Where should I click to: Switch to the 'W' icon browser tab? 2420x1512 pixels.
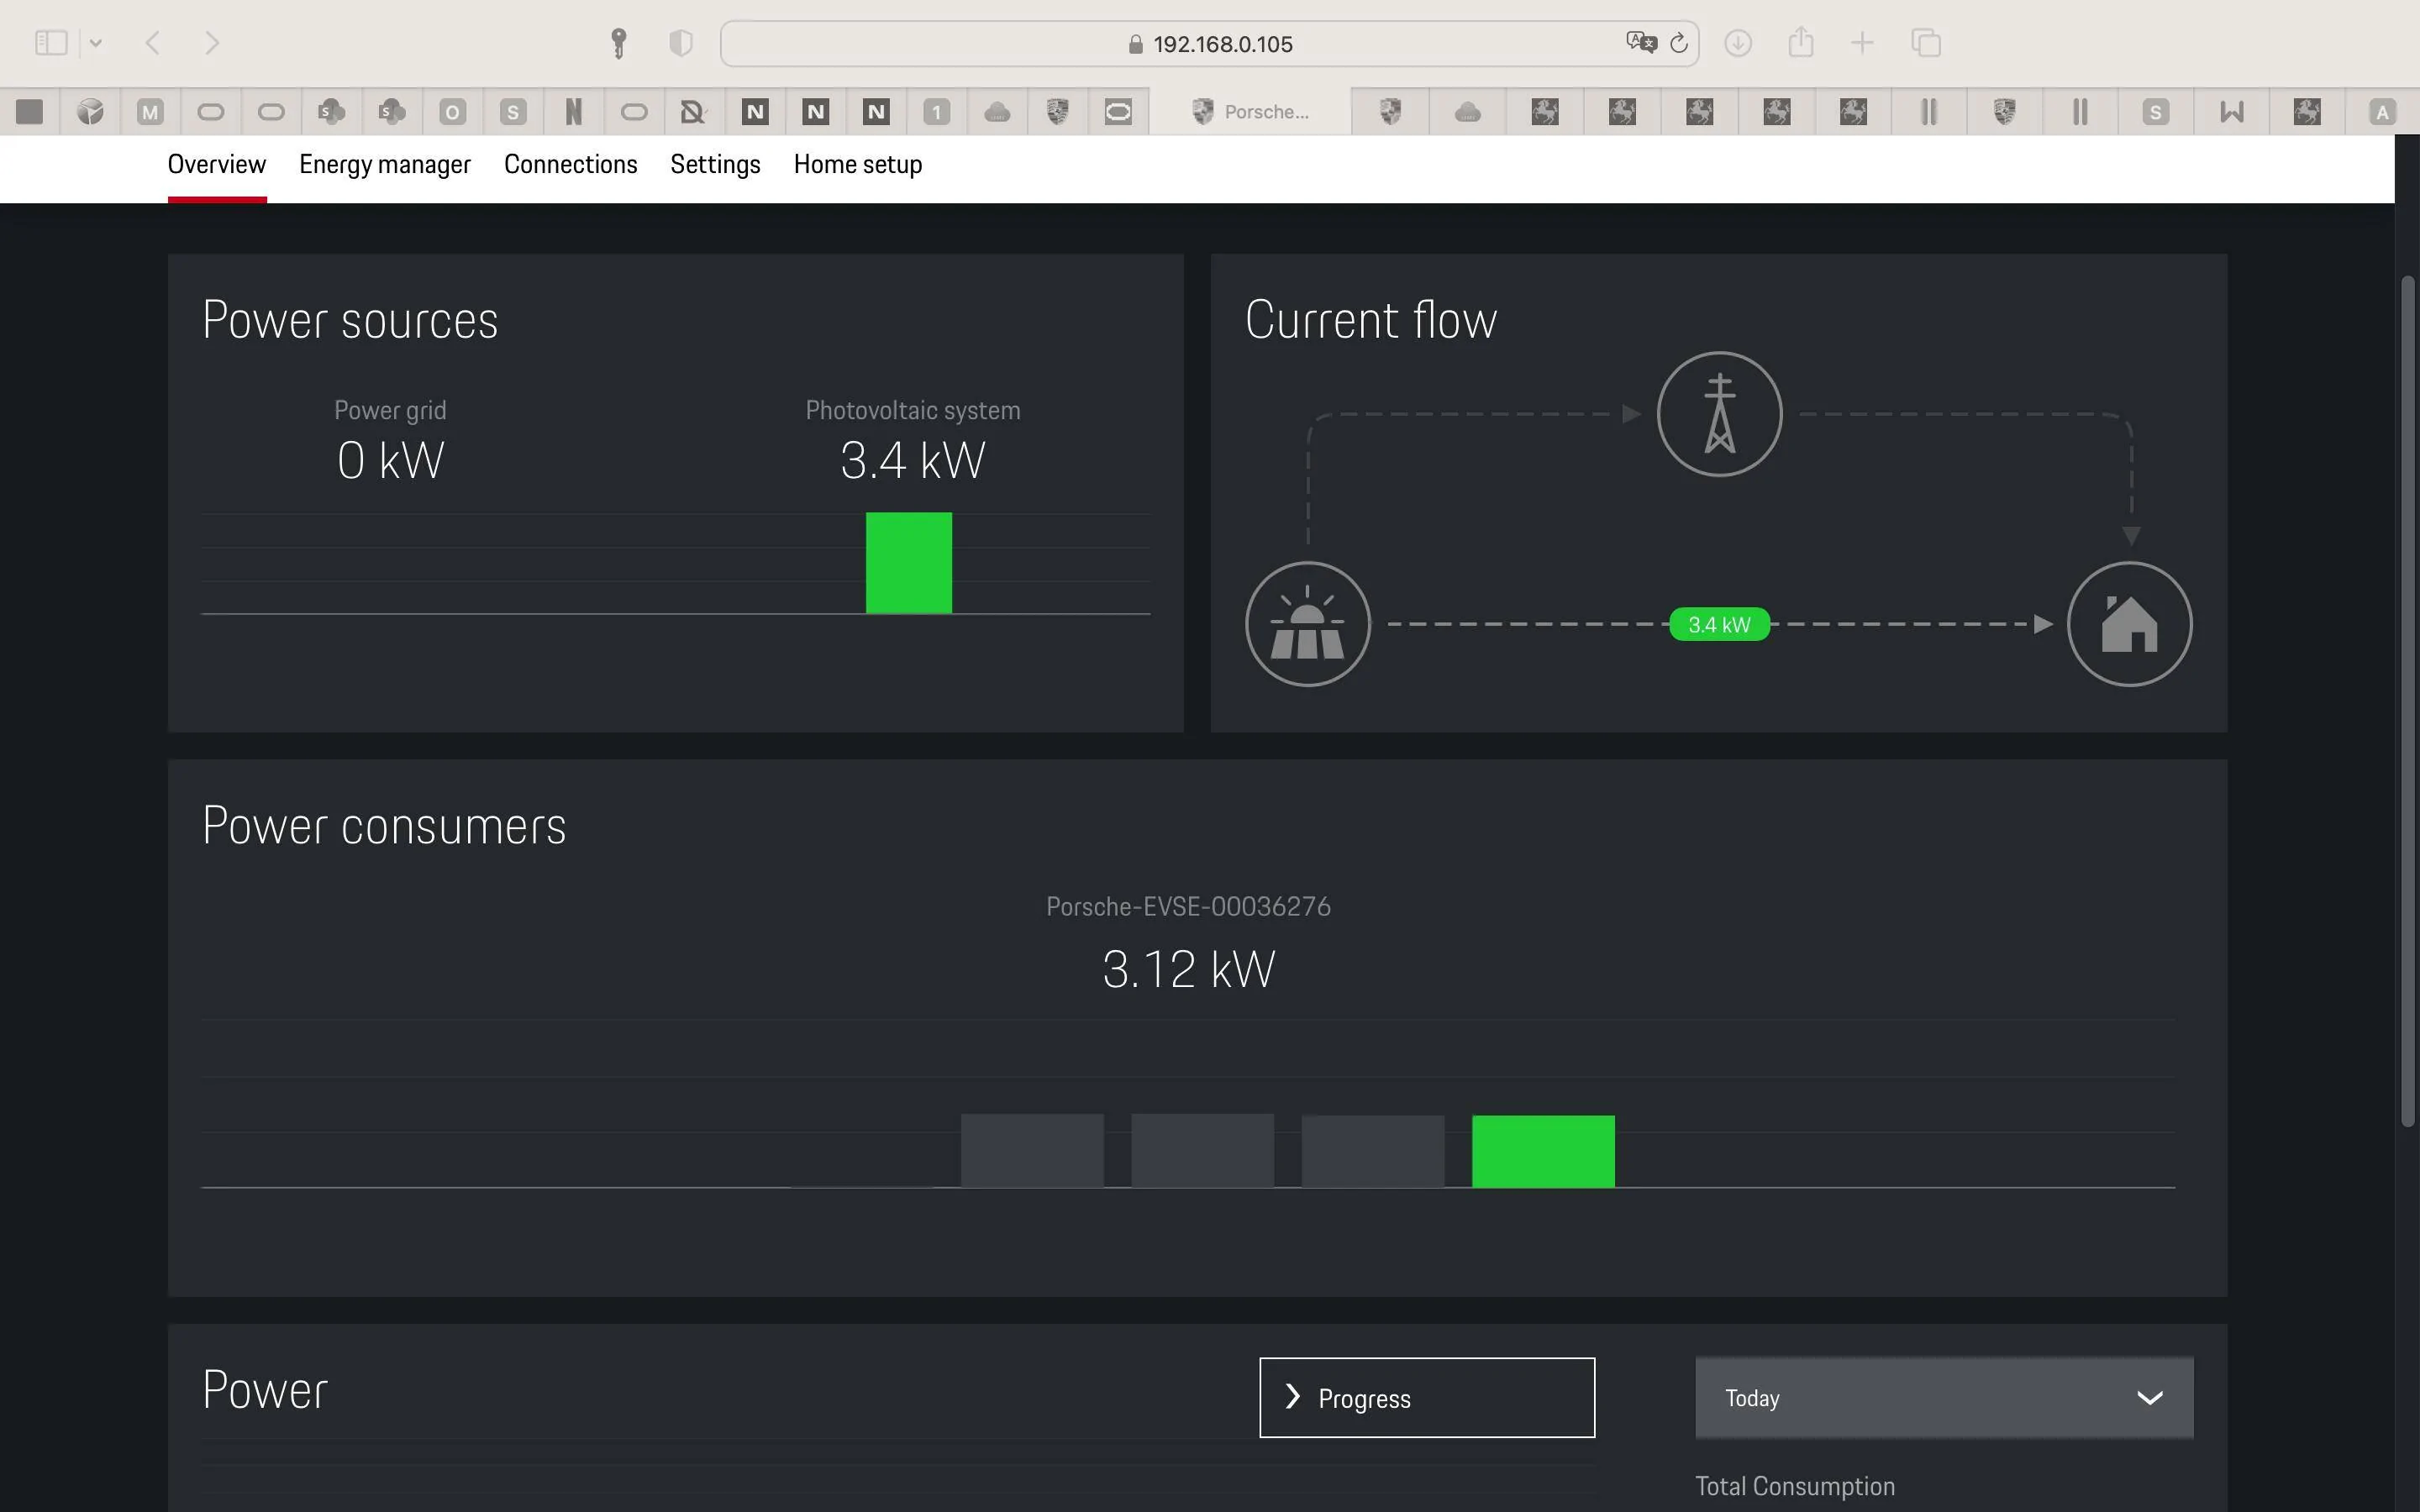(2231, 112)
